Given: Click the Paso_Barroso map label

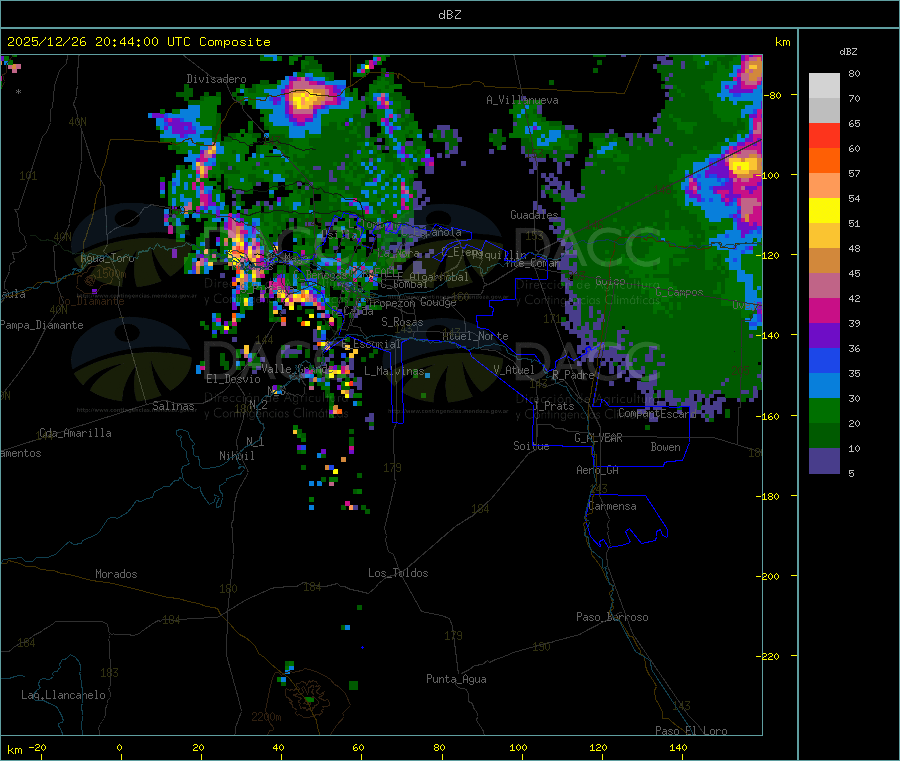Looking at the screenshot, I should [612, 617].
